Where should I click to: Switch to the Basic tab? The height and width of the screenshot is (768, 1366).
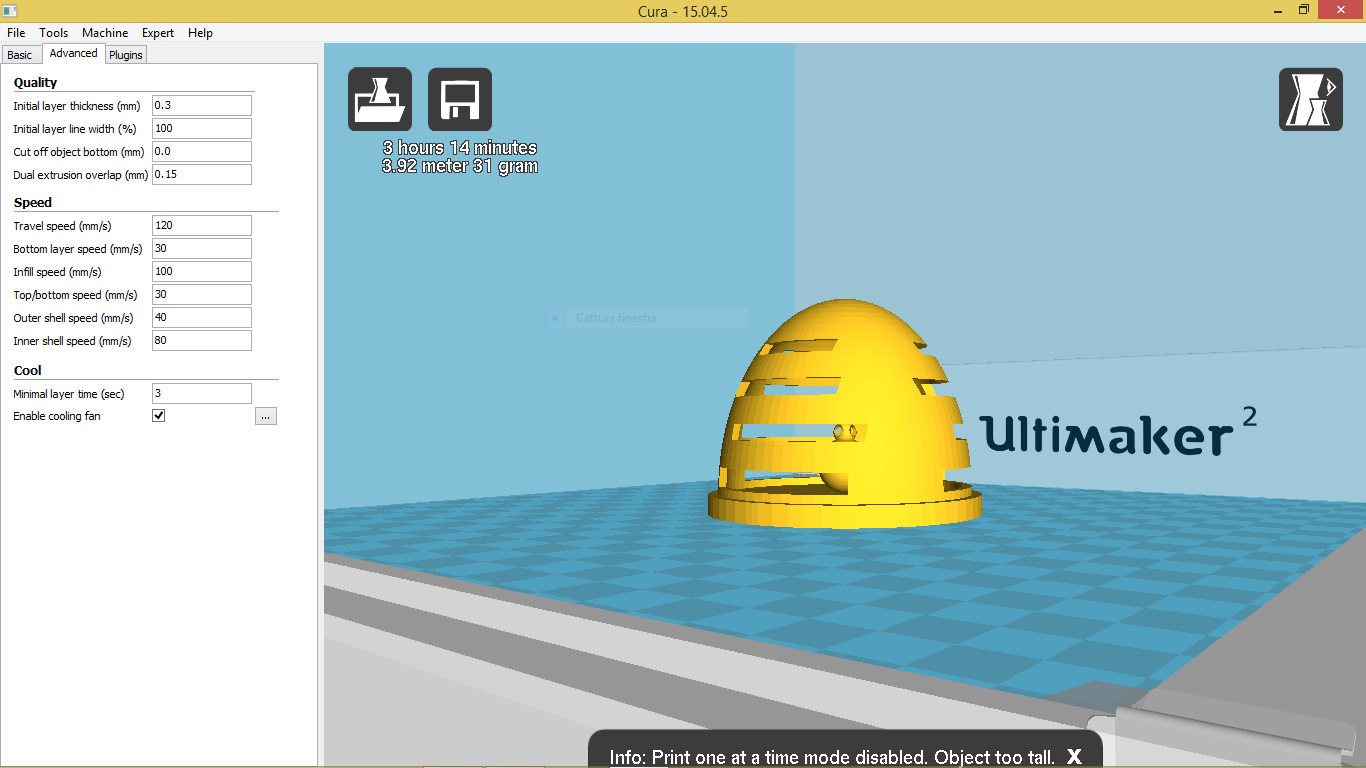coord(20,55)
